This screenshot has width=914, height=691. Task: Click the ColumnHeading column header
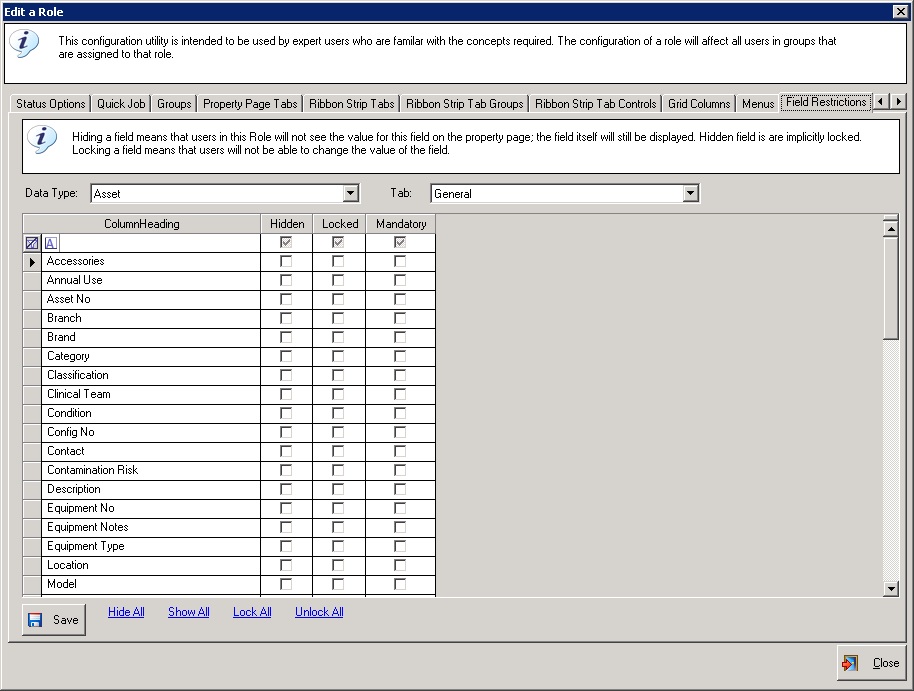[142, 224]
